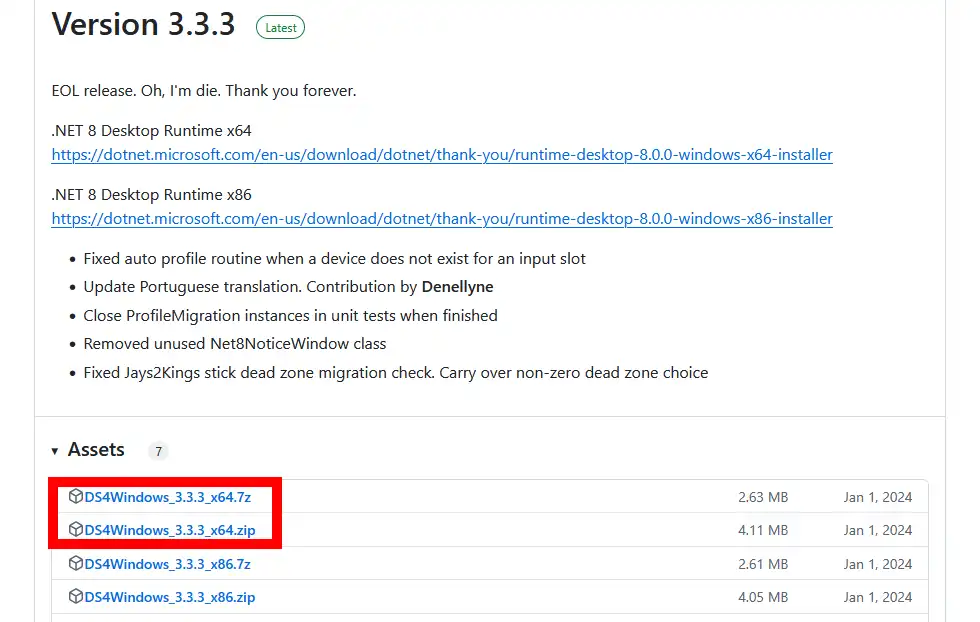
Task: Click the 'Fixed auto profile routine' bullet
Action: coord(334,259)
